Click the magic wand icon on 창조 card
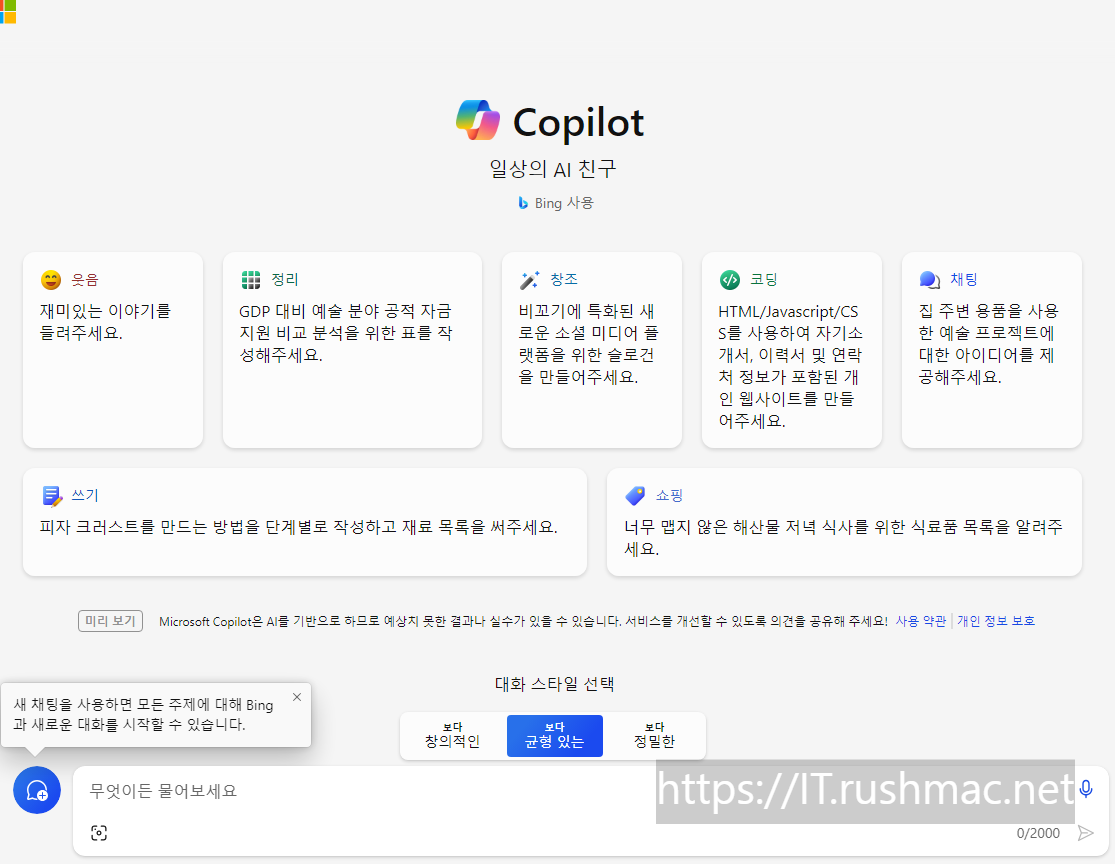 point(530,279)
